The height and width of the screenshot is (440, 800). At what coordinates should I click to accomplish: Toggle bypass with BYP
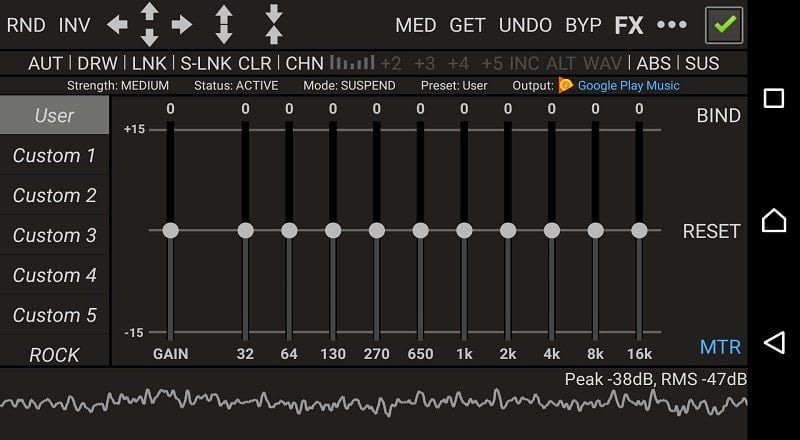coord(583,25)
